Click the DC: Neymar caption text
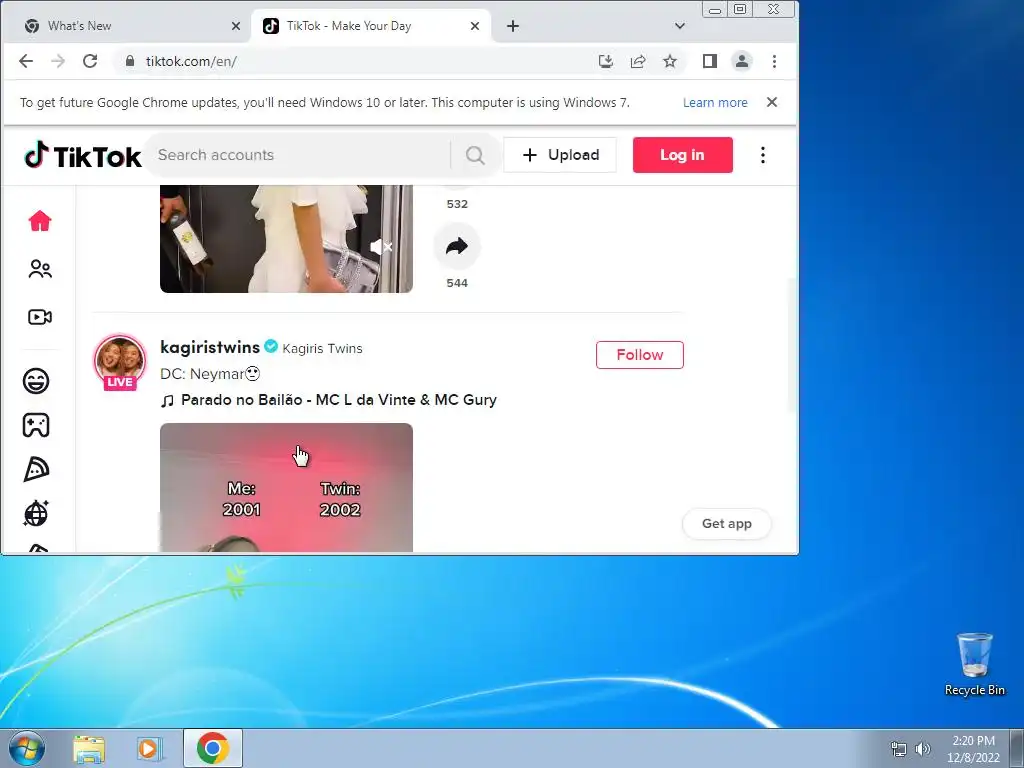 [210, 374]
